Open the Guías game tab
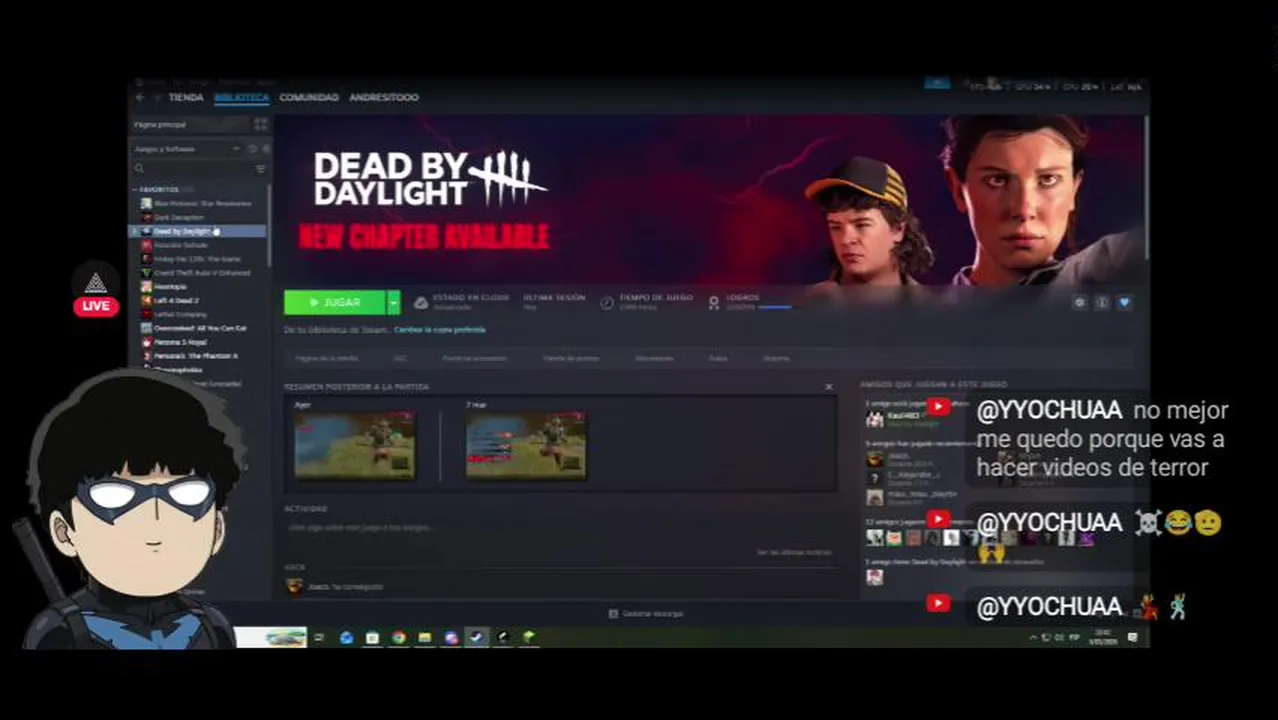Screen dimensions: 1278x720 (718, 358)
